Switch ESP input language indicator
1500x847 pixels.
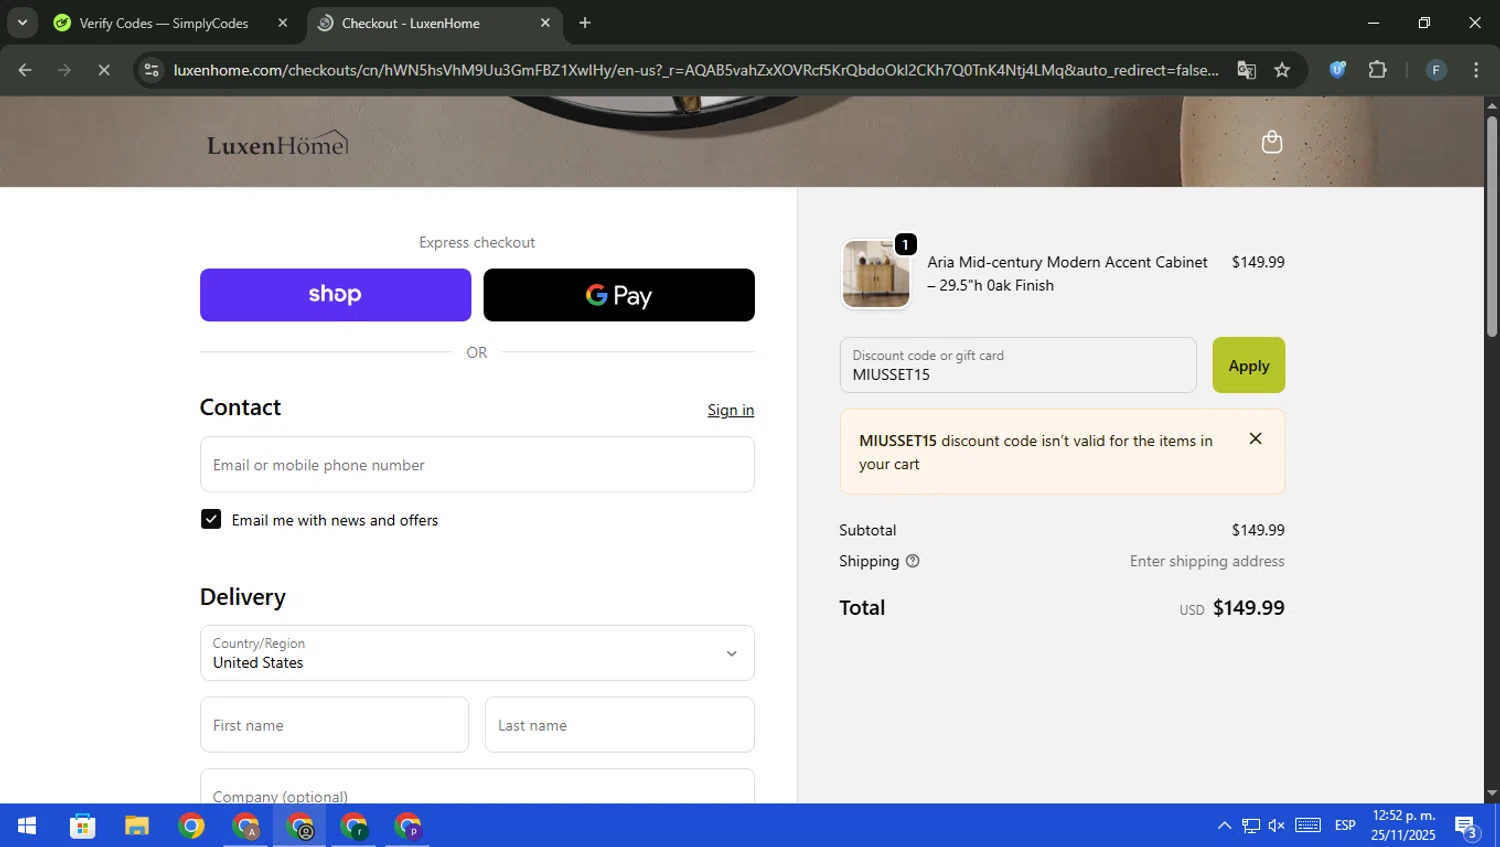tap(1345, 826)
